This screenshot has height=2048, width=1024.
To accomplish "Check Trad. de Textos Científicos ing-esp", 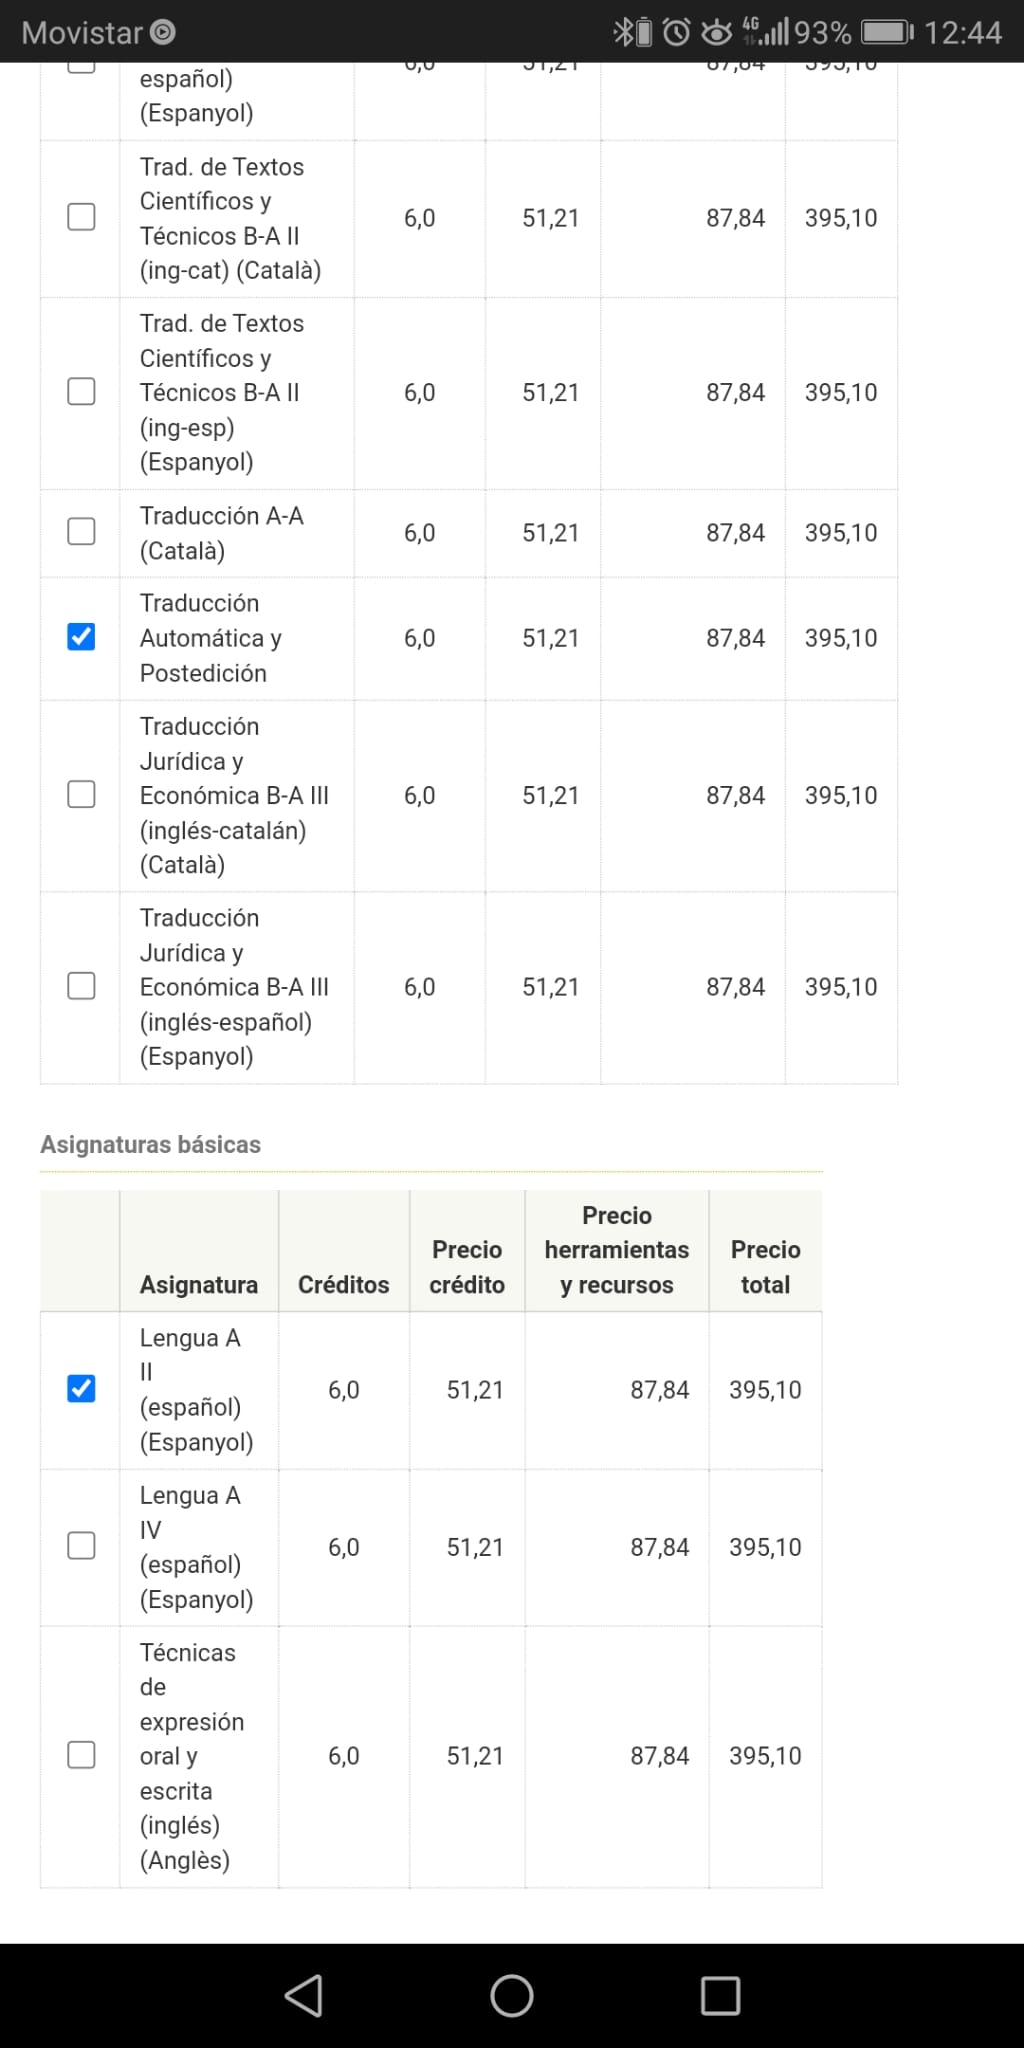I will (x=81, y=391).
